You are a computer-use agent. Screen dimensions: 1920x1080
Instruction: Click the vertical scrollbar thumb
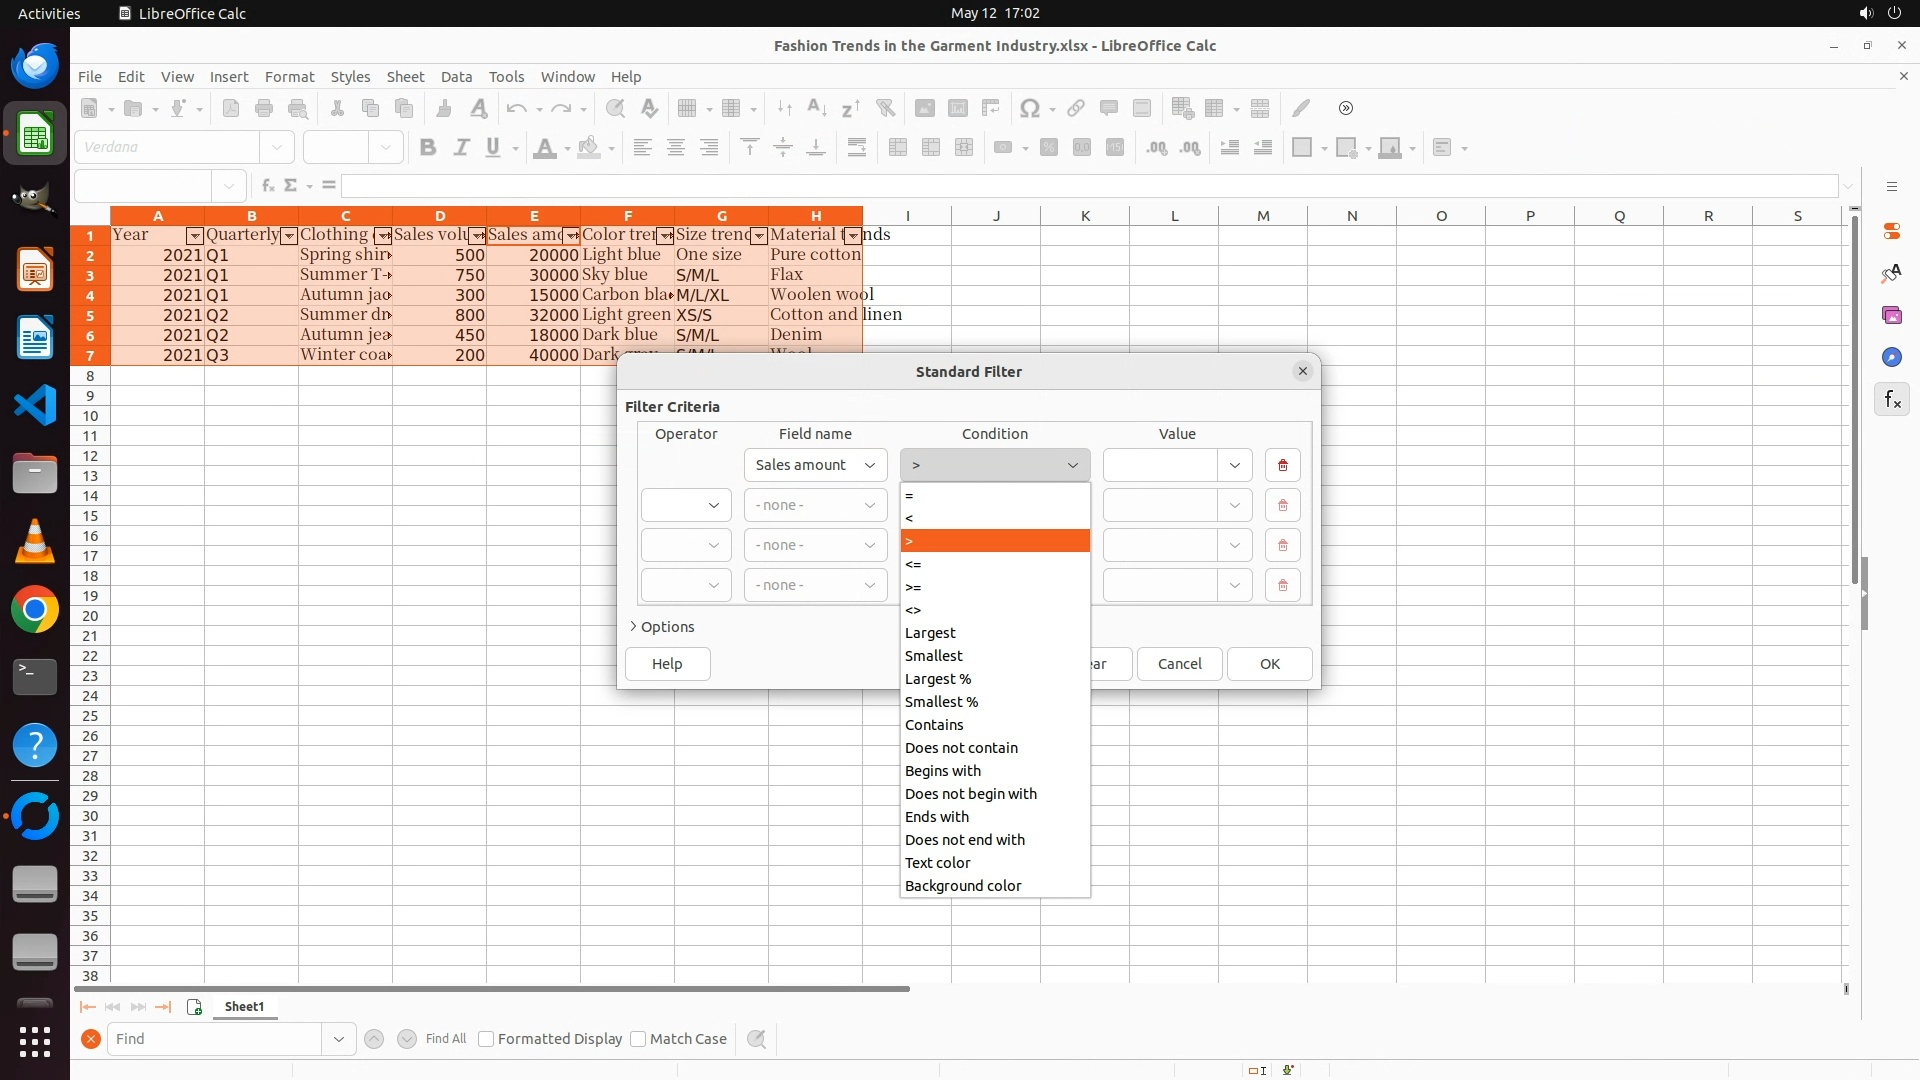1854,400
